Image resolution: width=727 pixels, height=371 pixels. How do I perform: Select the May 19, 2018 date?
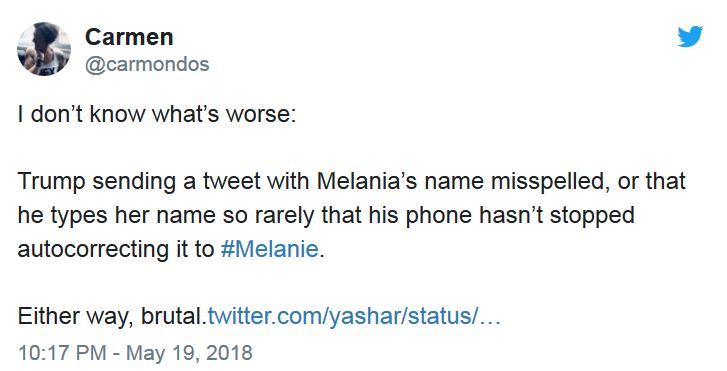(189, 352)
